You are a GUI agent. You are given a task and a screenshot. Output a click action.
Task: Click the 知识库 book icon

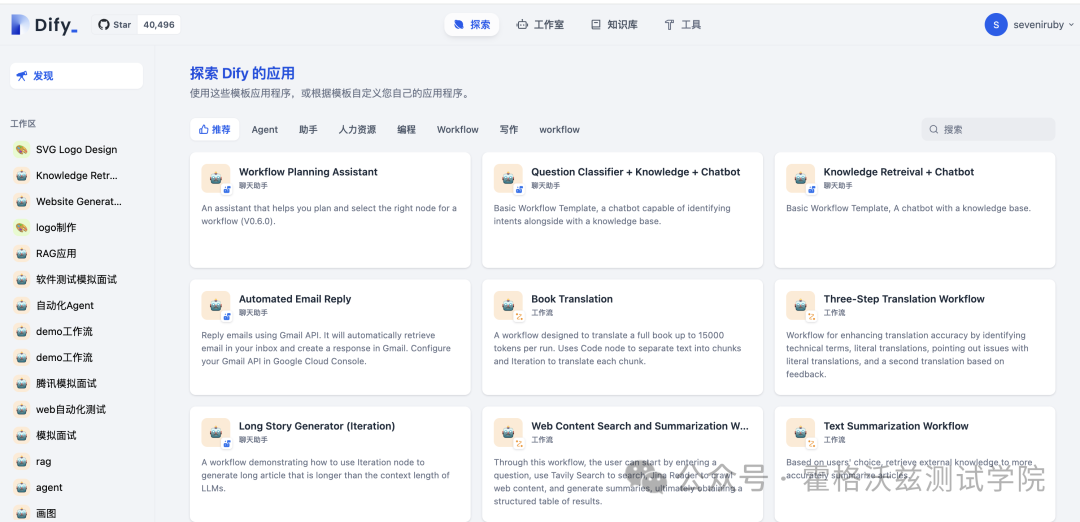(x=596, y=25)
